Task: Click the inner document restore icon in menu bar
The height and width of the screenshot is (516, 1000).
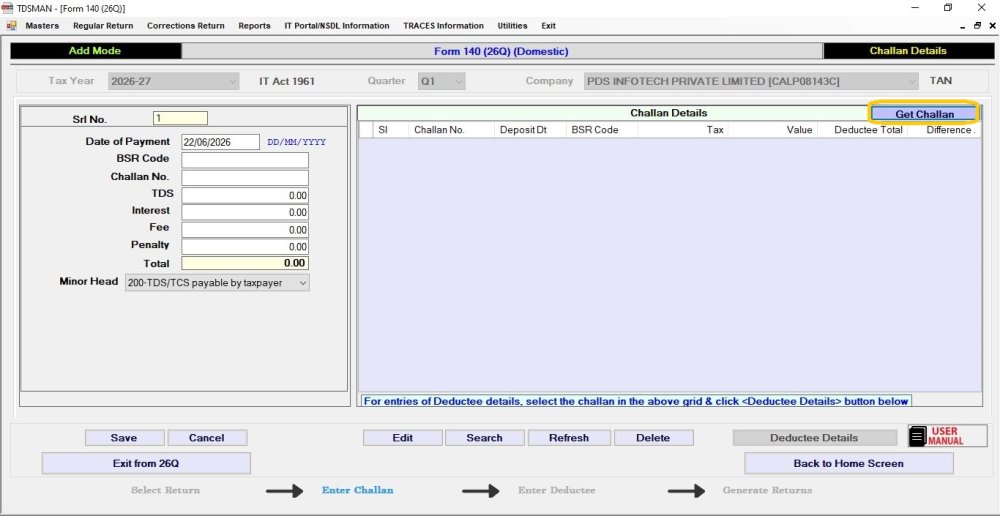Action: click(977, 26)
